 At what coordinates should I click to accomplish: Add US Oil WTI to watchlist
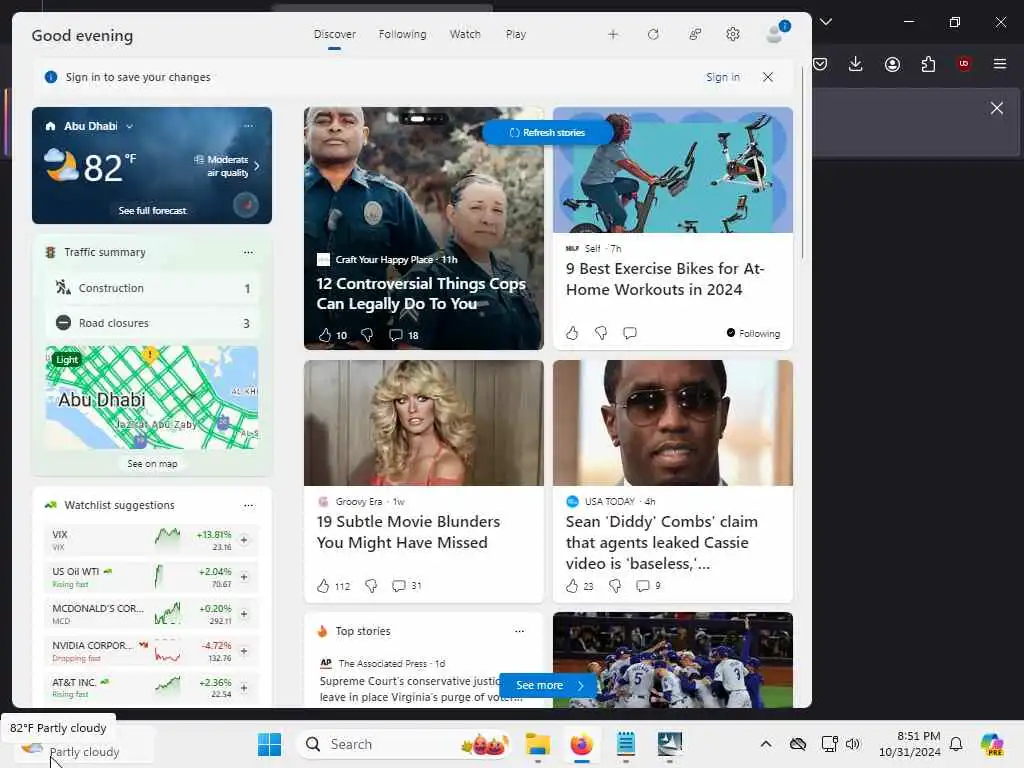244,577
